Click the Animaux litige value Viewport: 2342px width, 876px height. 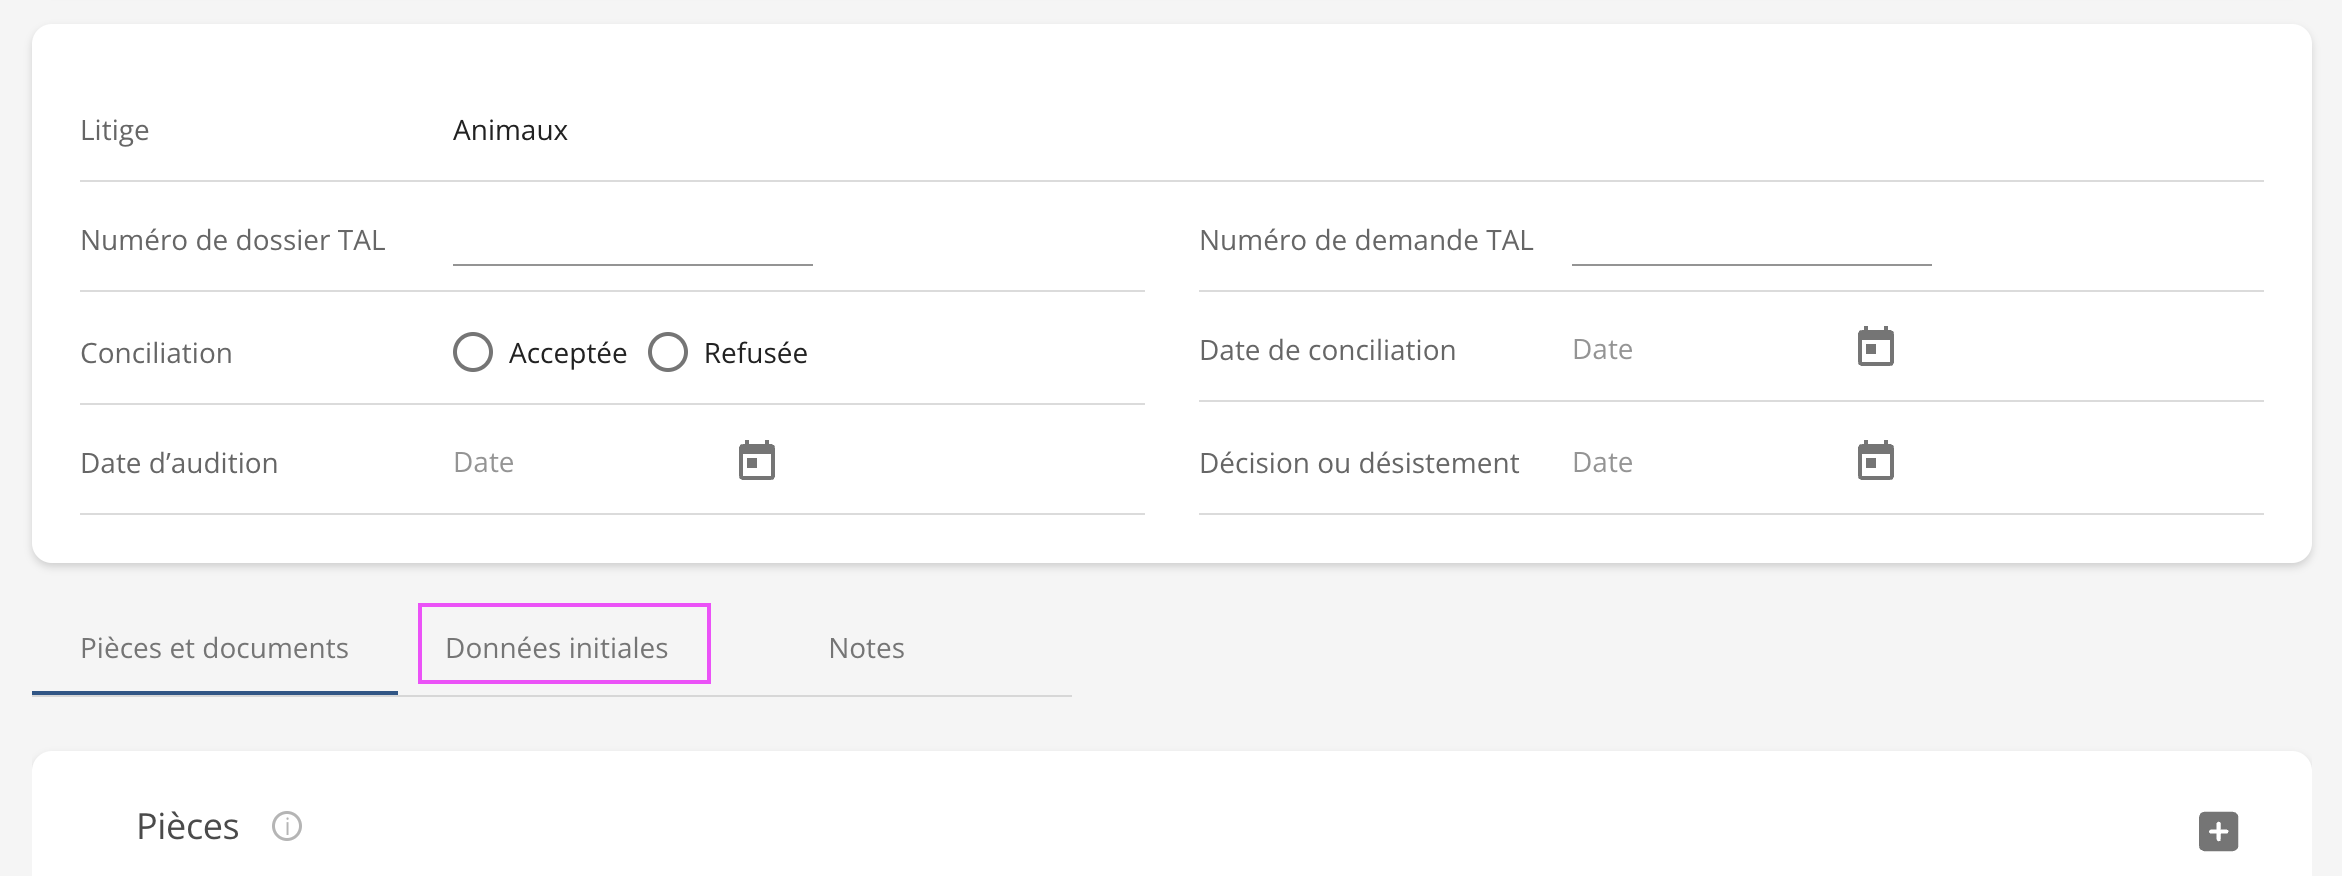(510, 130)
